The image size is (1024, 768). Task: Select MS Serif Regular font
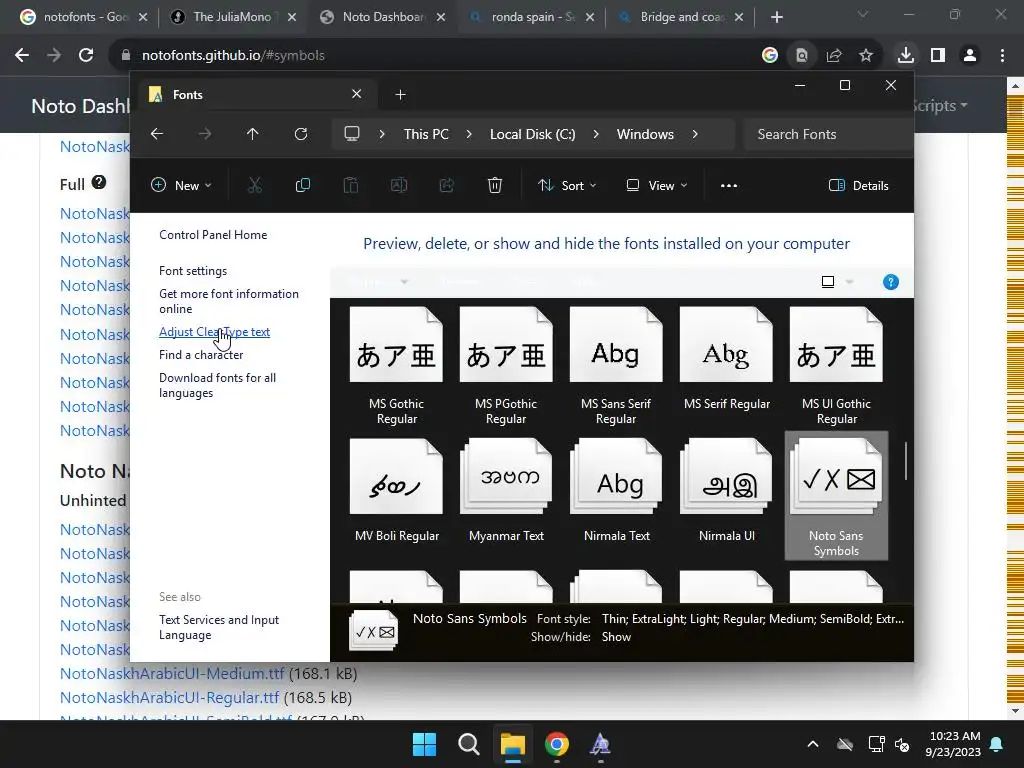pos(726,359)
